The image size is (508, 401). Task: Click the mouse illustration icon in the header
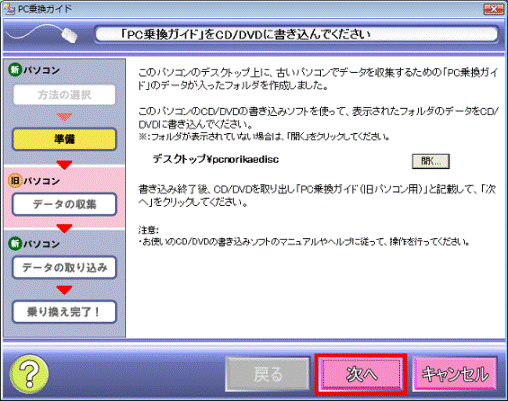(x=69, y=35)
